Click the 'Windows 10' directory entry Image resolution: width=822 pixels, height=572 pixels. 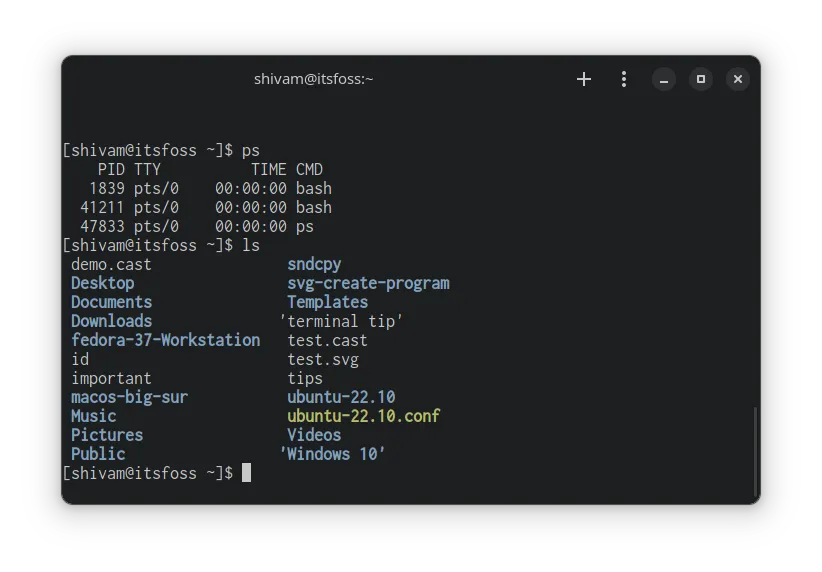click(x=333, y=454)
